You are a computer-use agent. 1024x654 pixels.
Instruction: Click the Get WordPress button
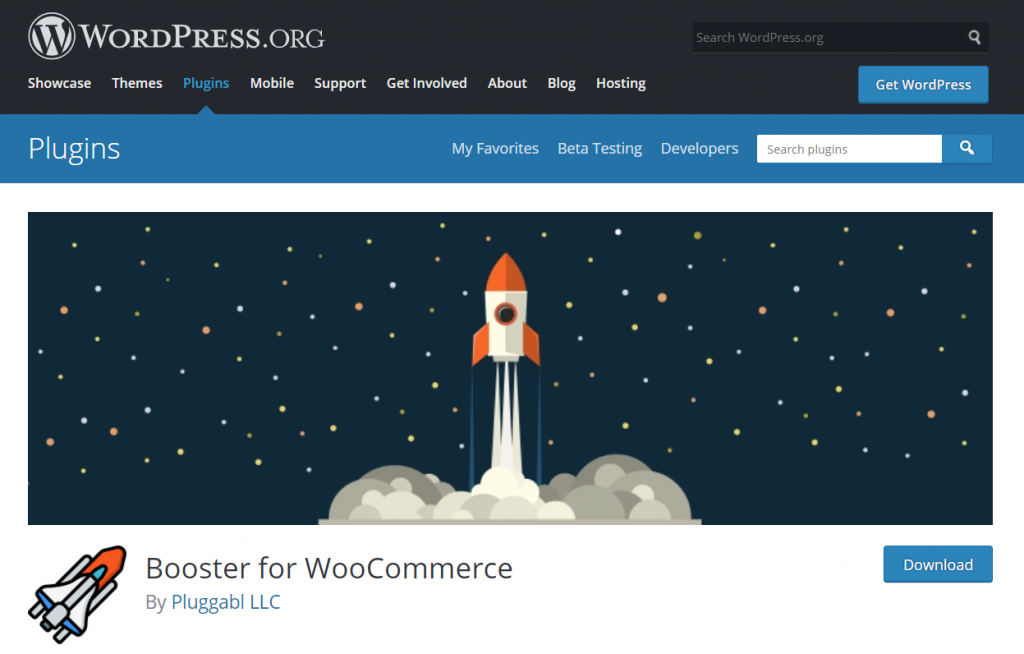[x=923, y=84]
